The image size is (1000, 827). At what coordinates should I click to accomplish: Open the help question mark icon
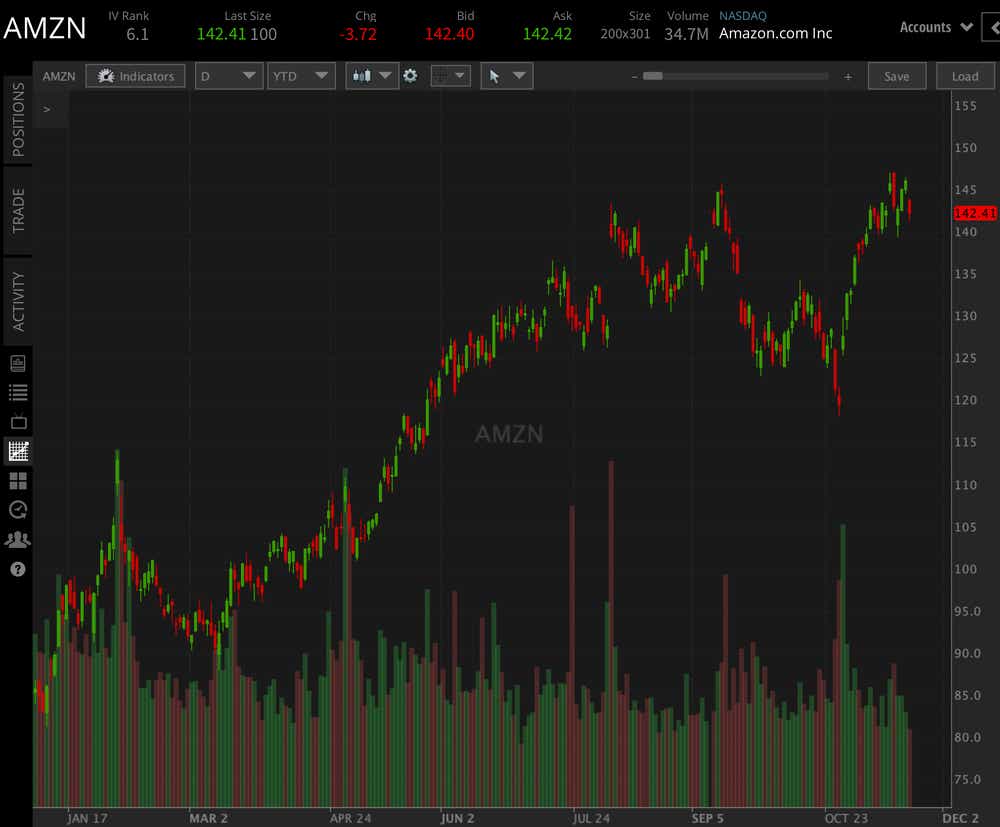coord(17,569)
